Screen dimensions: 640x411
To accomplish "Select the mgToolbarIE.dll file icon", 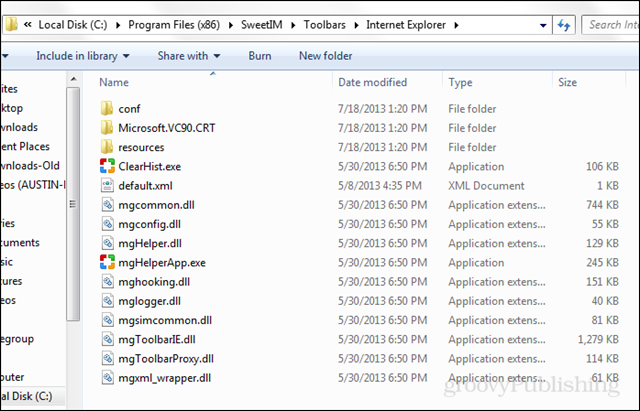I will [x=107, y=339].
